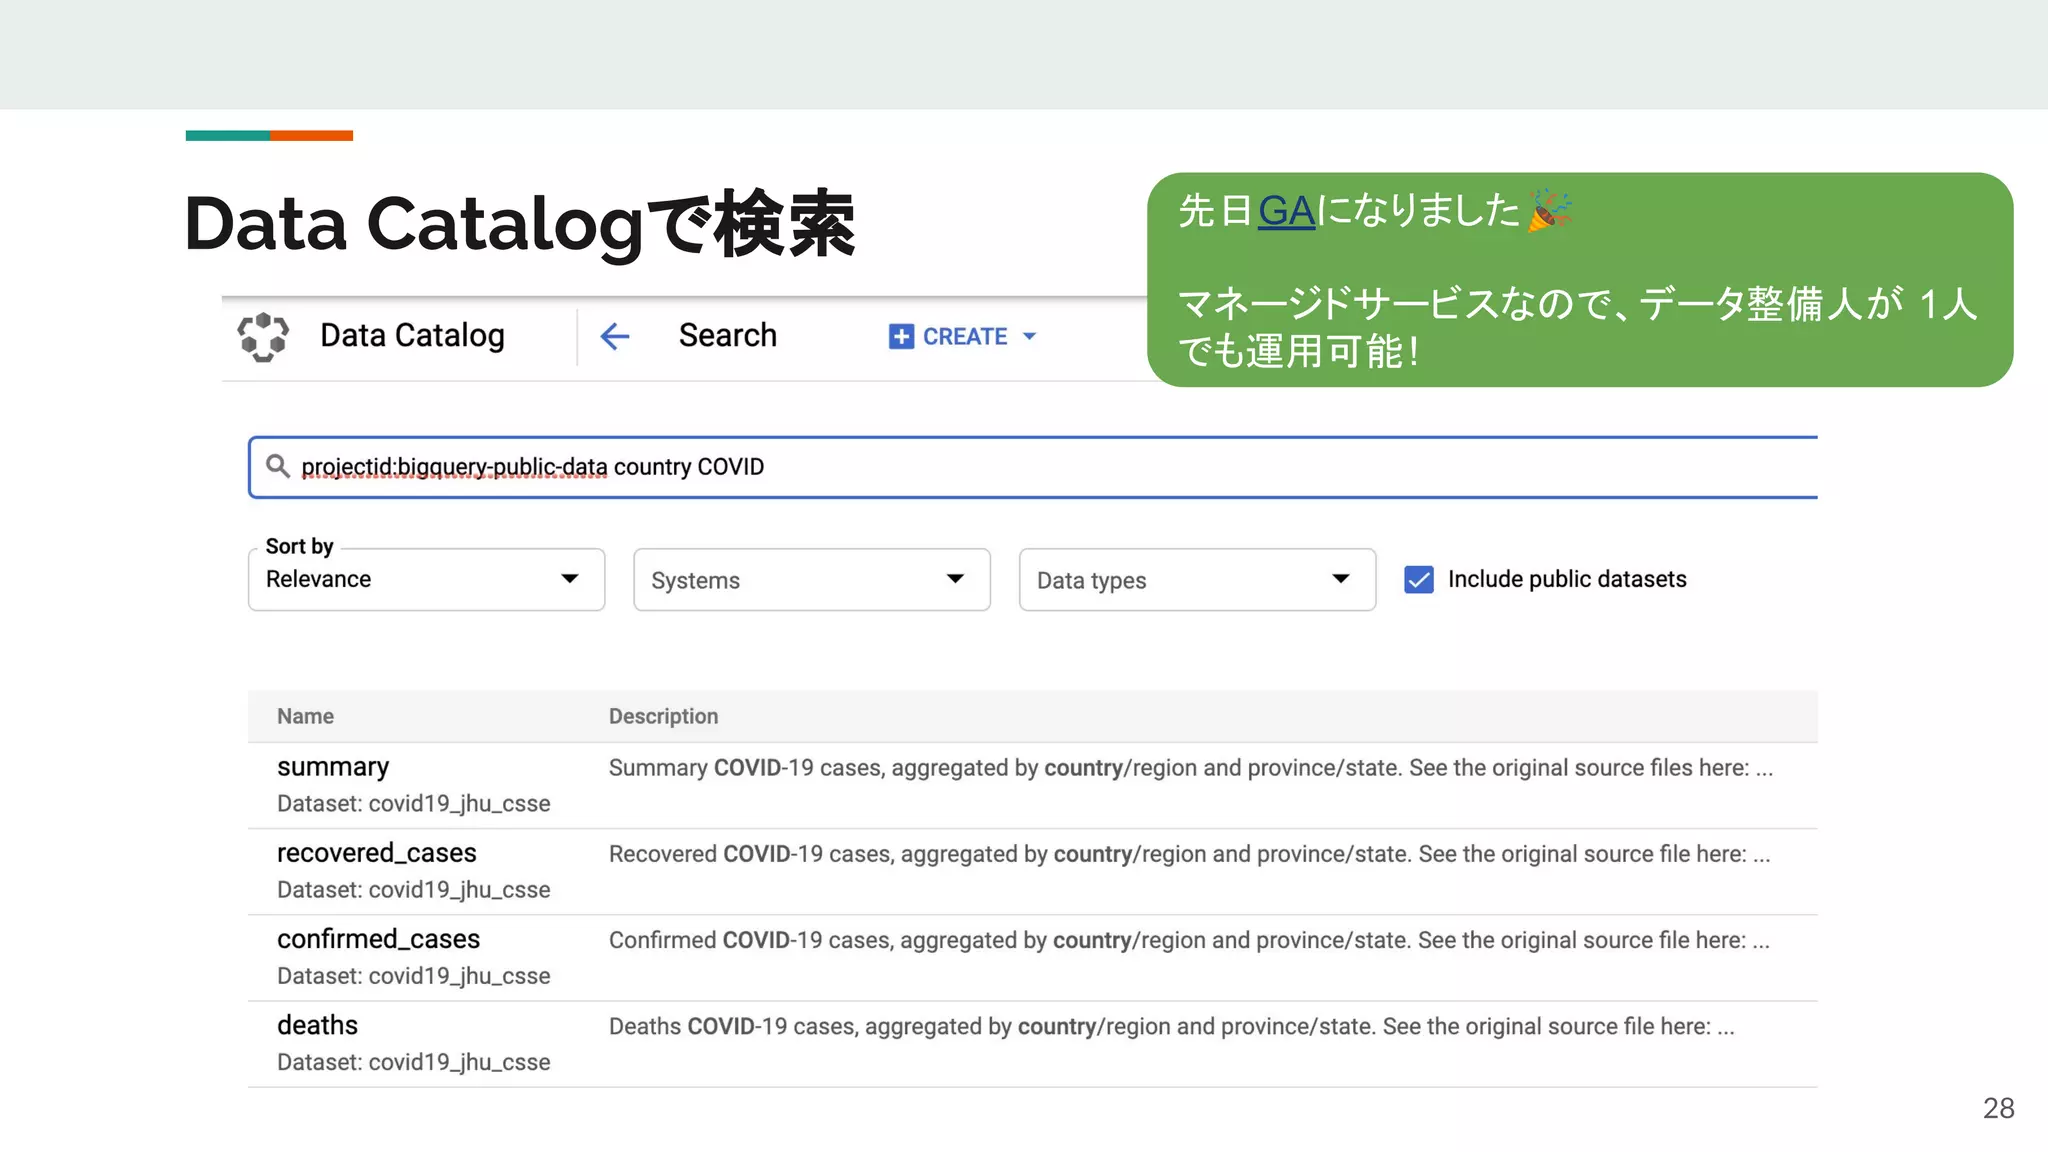2048x1152 pixels.
Task: Click the magnifying glass search icon
Action: pos(277,466)
